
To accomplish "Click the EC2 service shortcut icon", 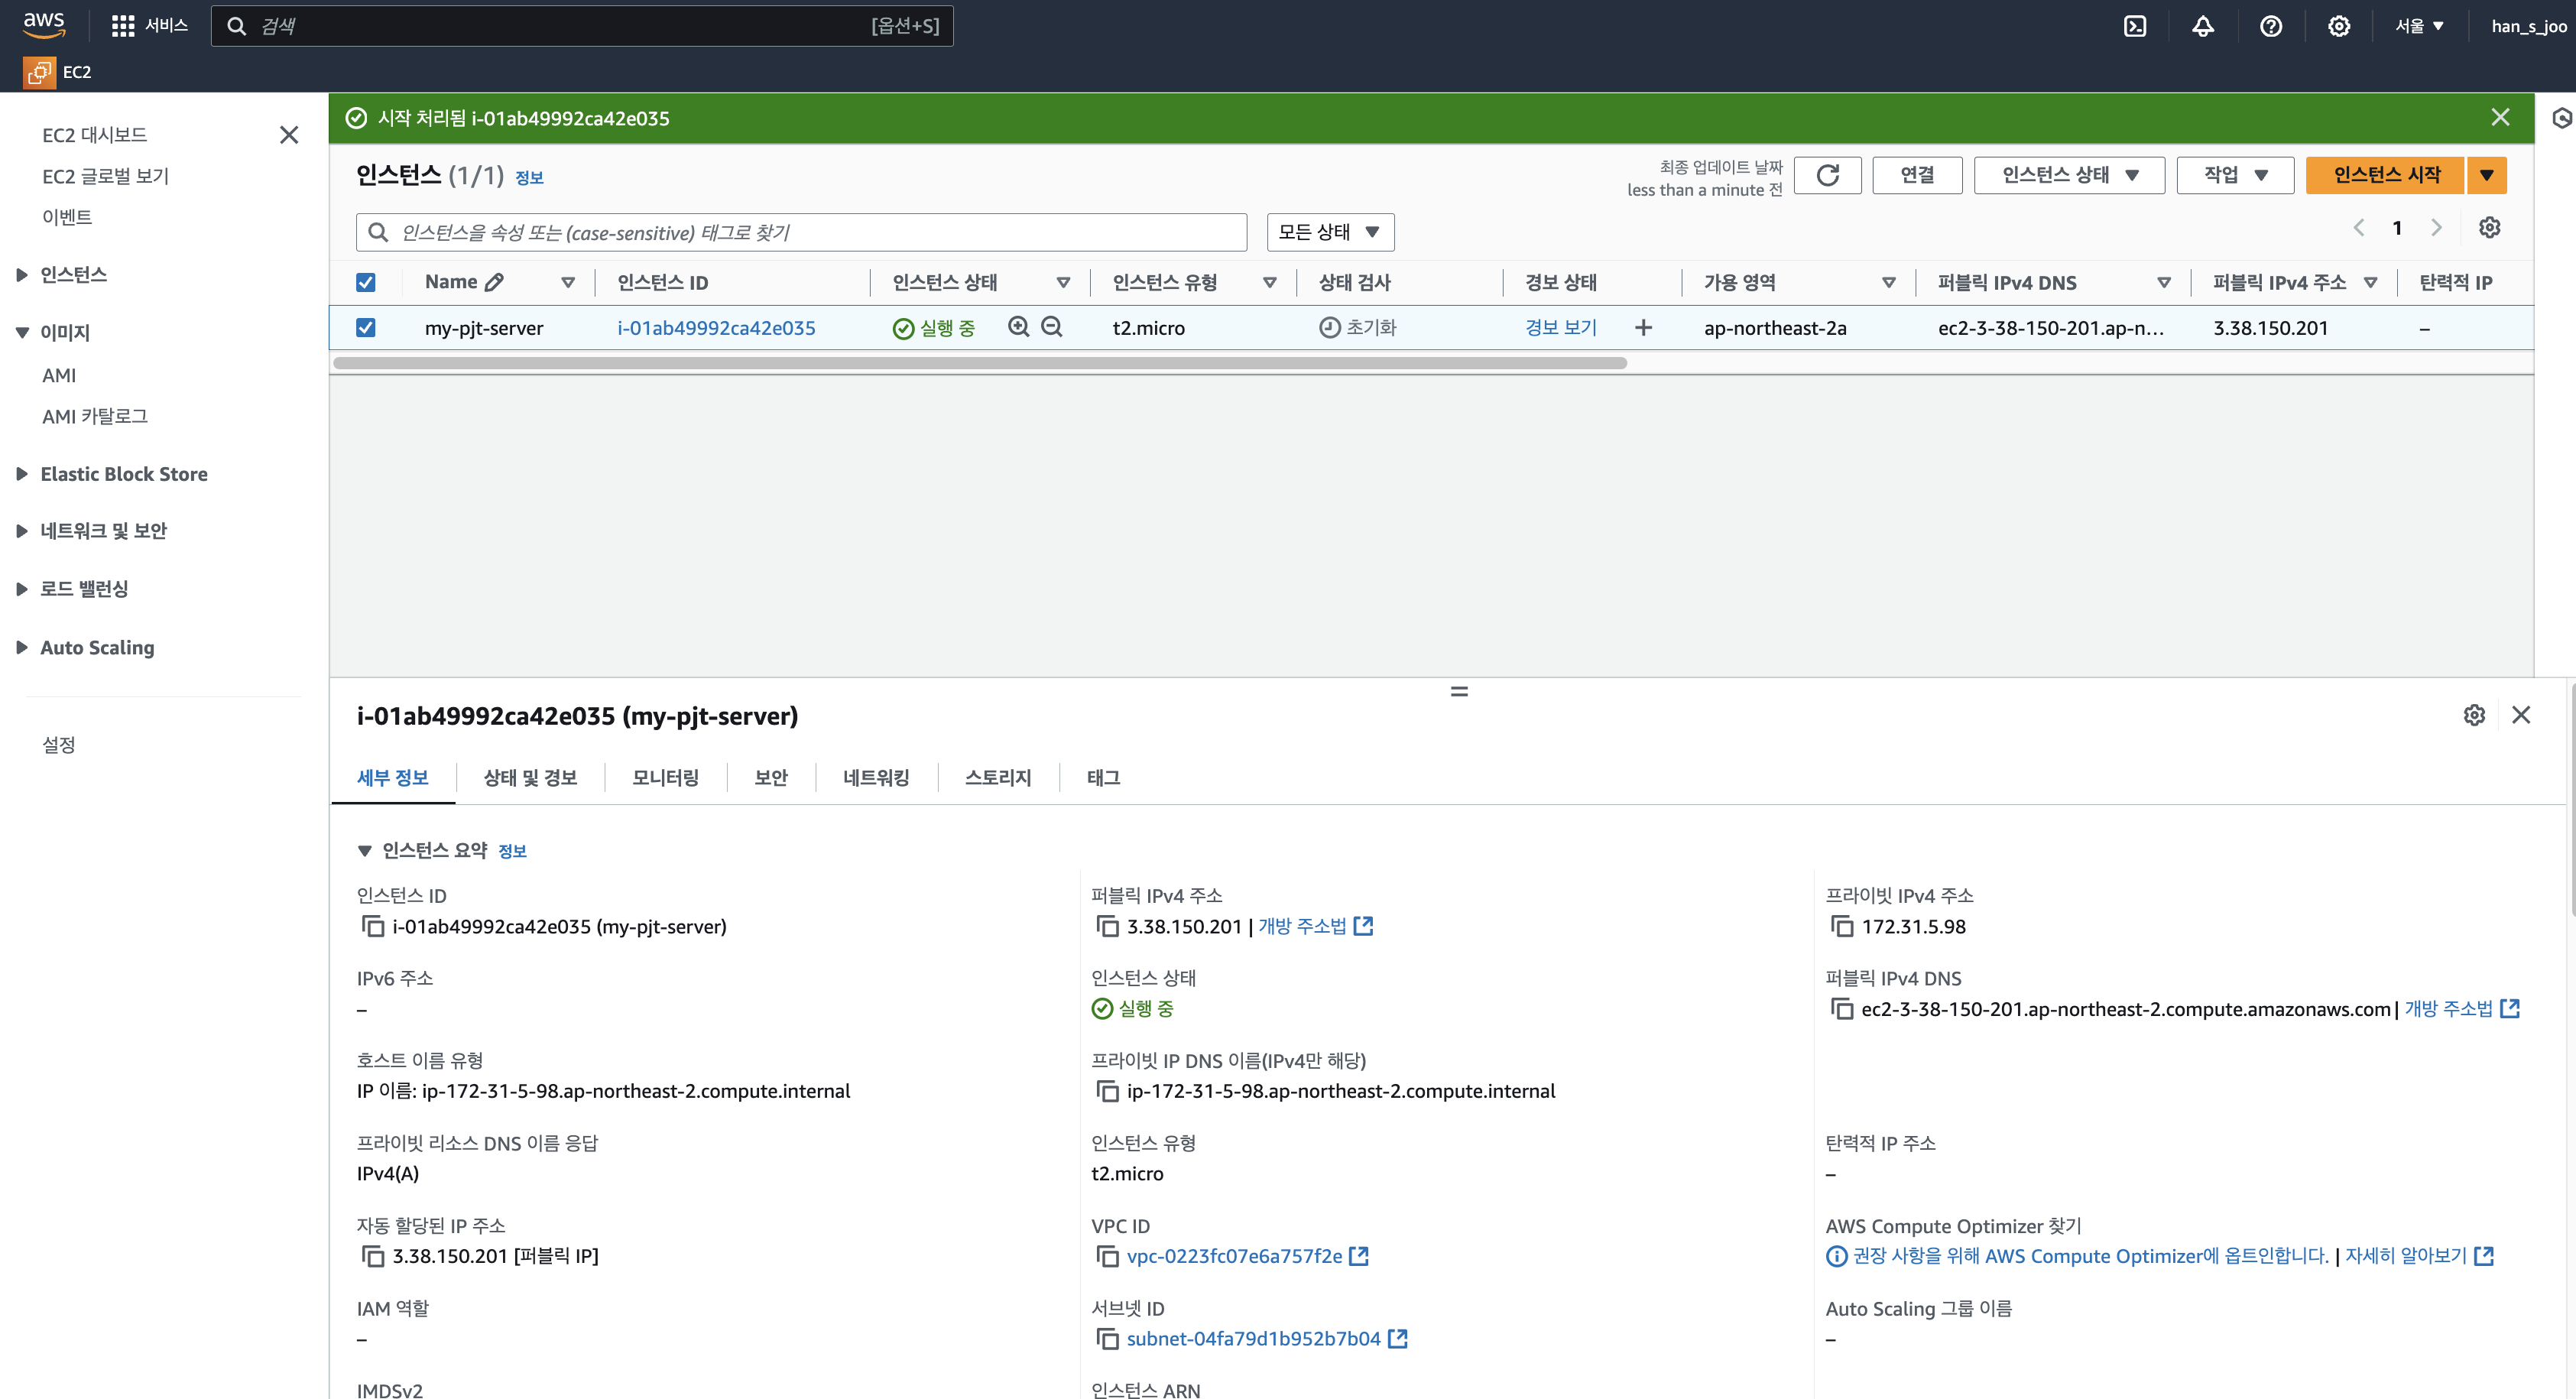I will [40, 72].
